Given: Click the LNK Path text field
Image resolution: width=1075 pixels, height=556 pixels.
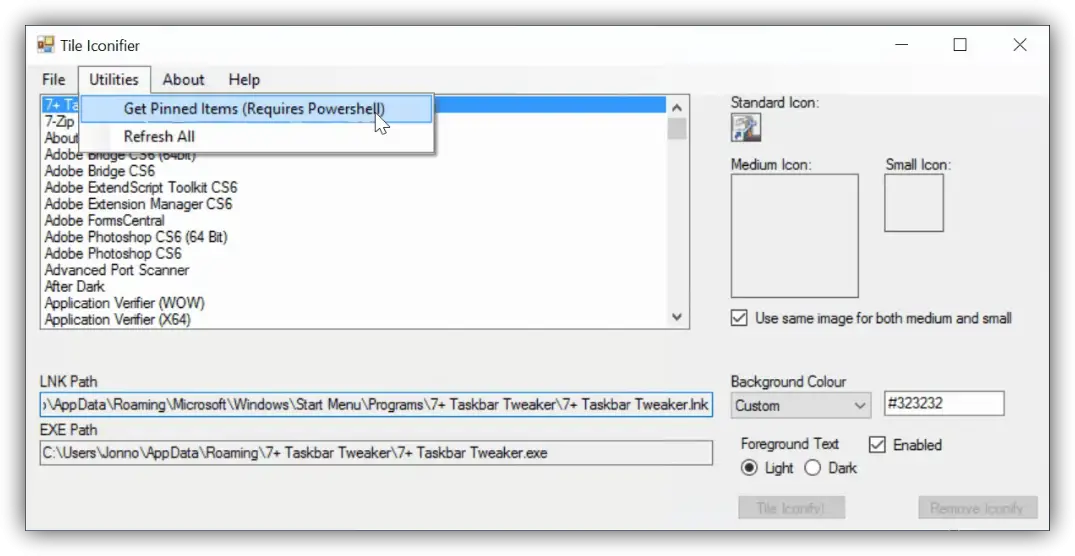Looking at the screenshot, I should coord(376,404).
